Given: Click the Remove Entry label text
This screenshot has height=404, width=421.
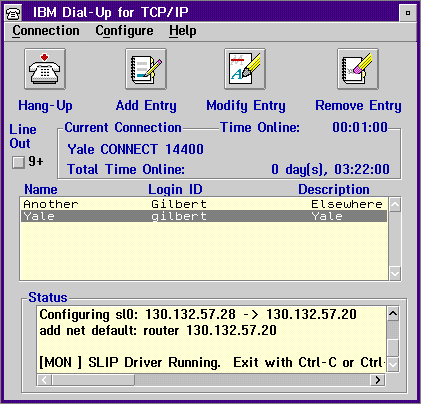Looking at the screenshot, I should pyautogui.click(x=358, y=106).
